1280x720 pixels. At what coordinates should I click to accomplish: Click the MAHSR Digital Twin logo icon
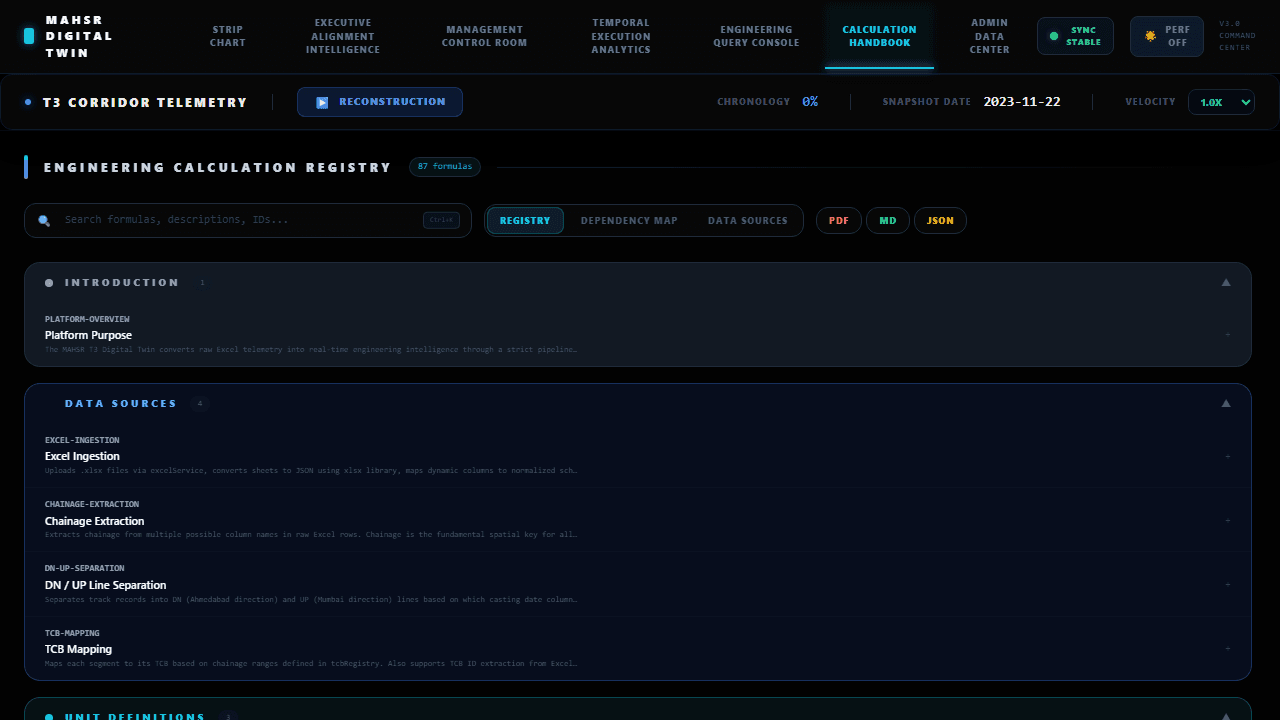(x=29, y=36)
